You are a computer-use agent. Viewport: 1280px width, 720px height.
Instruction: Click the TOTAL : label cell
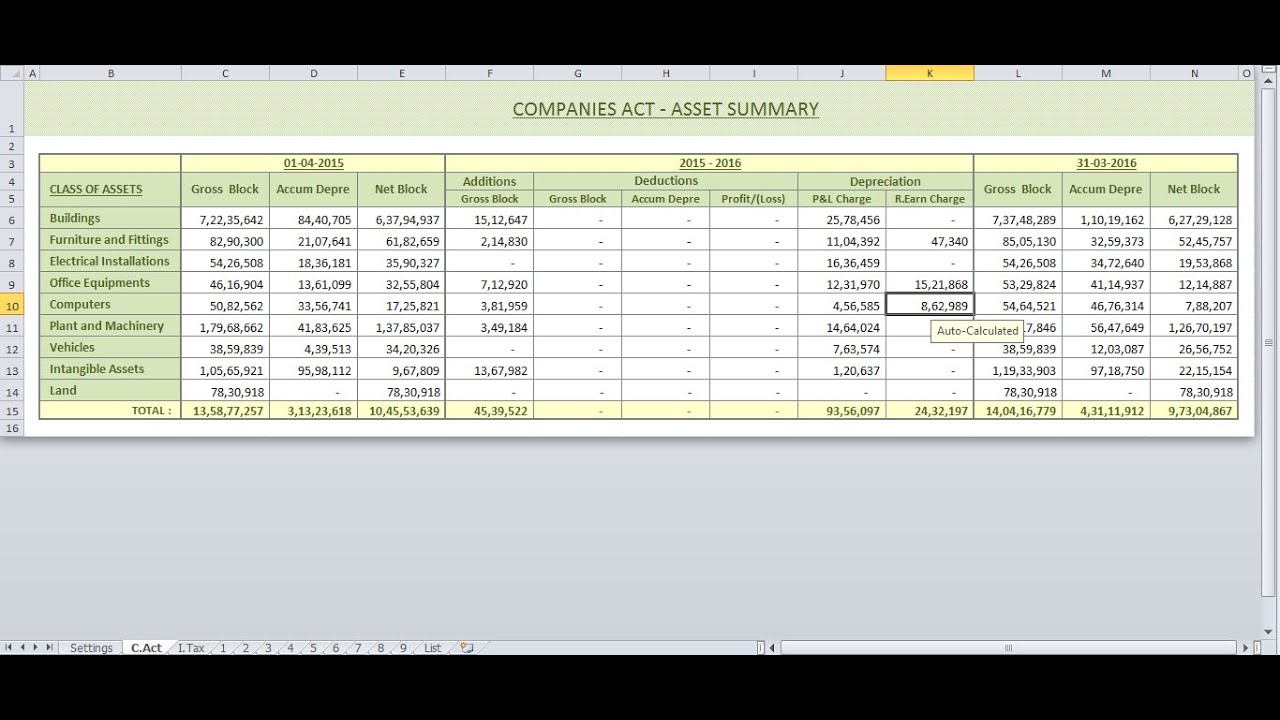pyautogui.click(x=110, y=411)
